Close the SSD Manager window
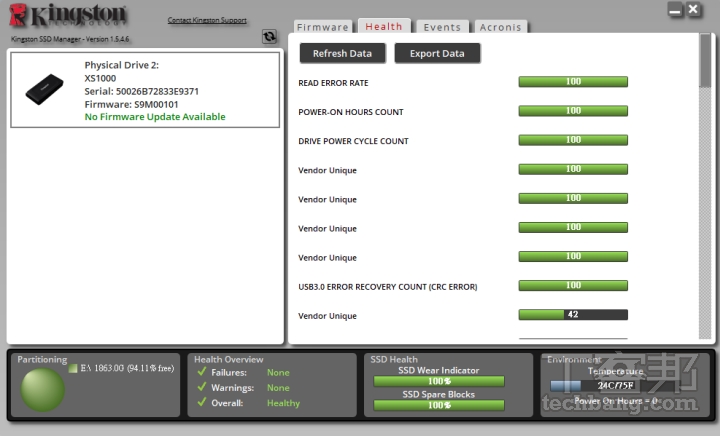Viewport: 720px width, 436px height. pyautogui.click(x=693, y=10)
